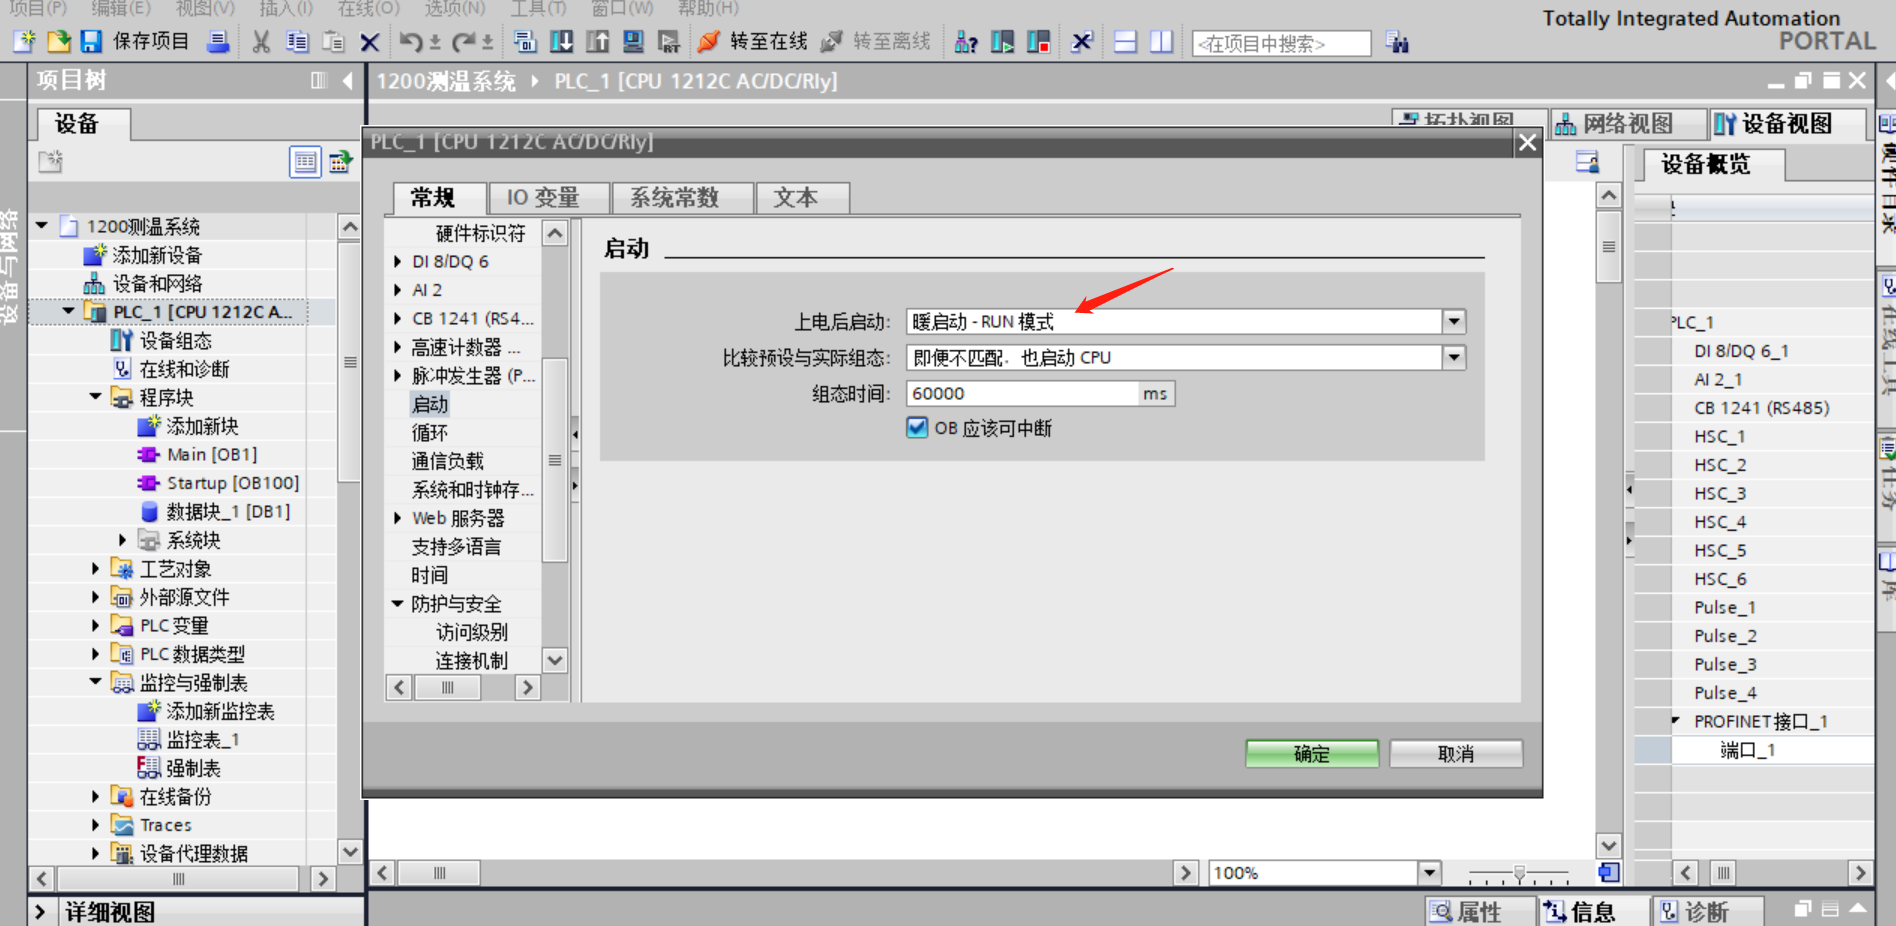Expand the 高速计数器 properties node

[398, 347]
